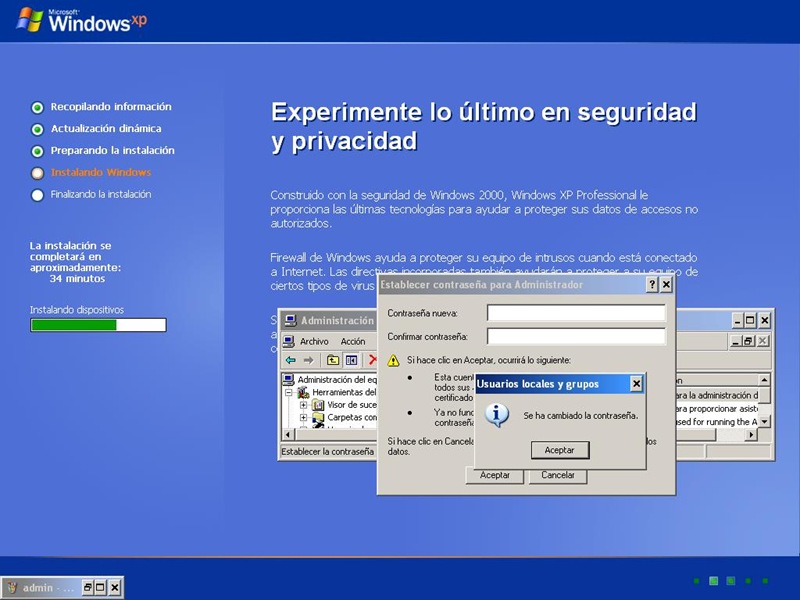Click the yellow warning icon in password dialog
This screenshot has width=800, height=600.
coord(393,360)
